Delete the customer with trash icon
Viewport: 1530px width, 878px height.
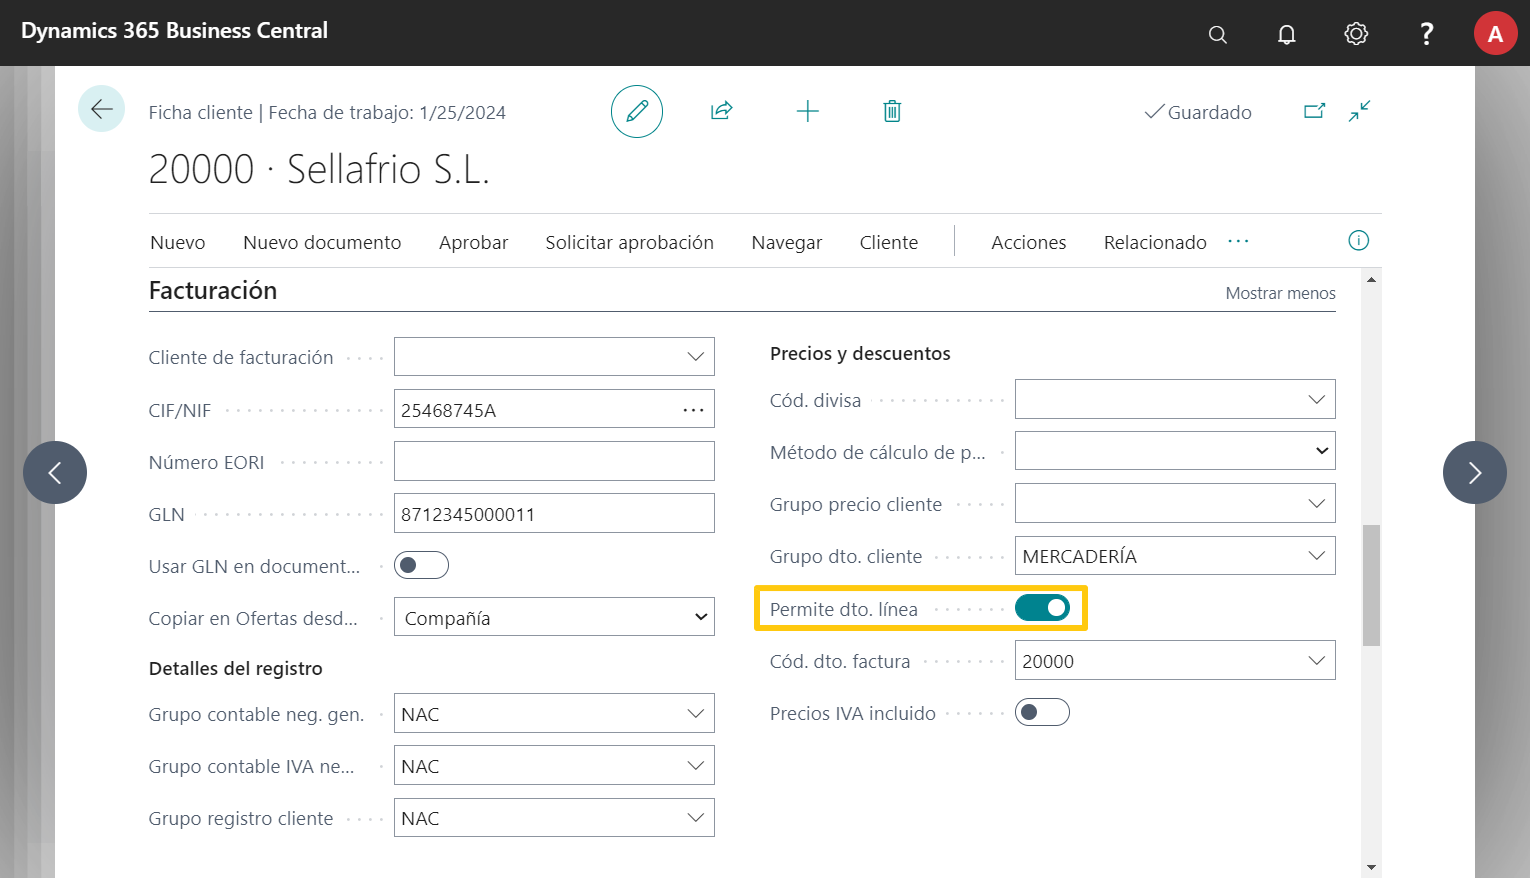[x=892, y=111]
